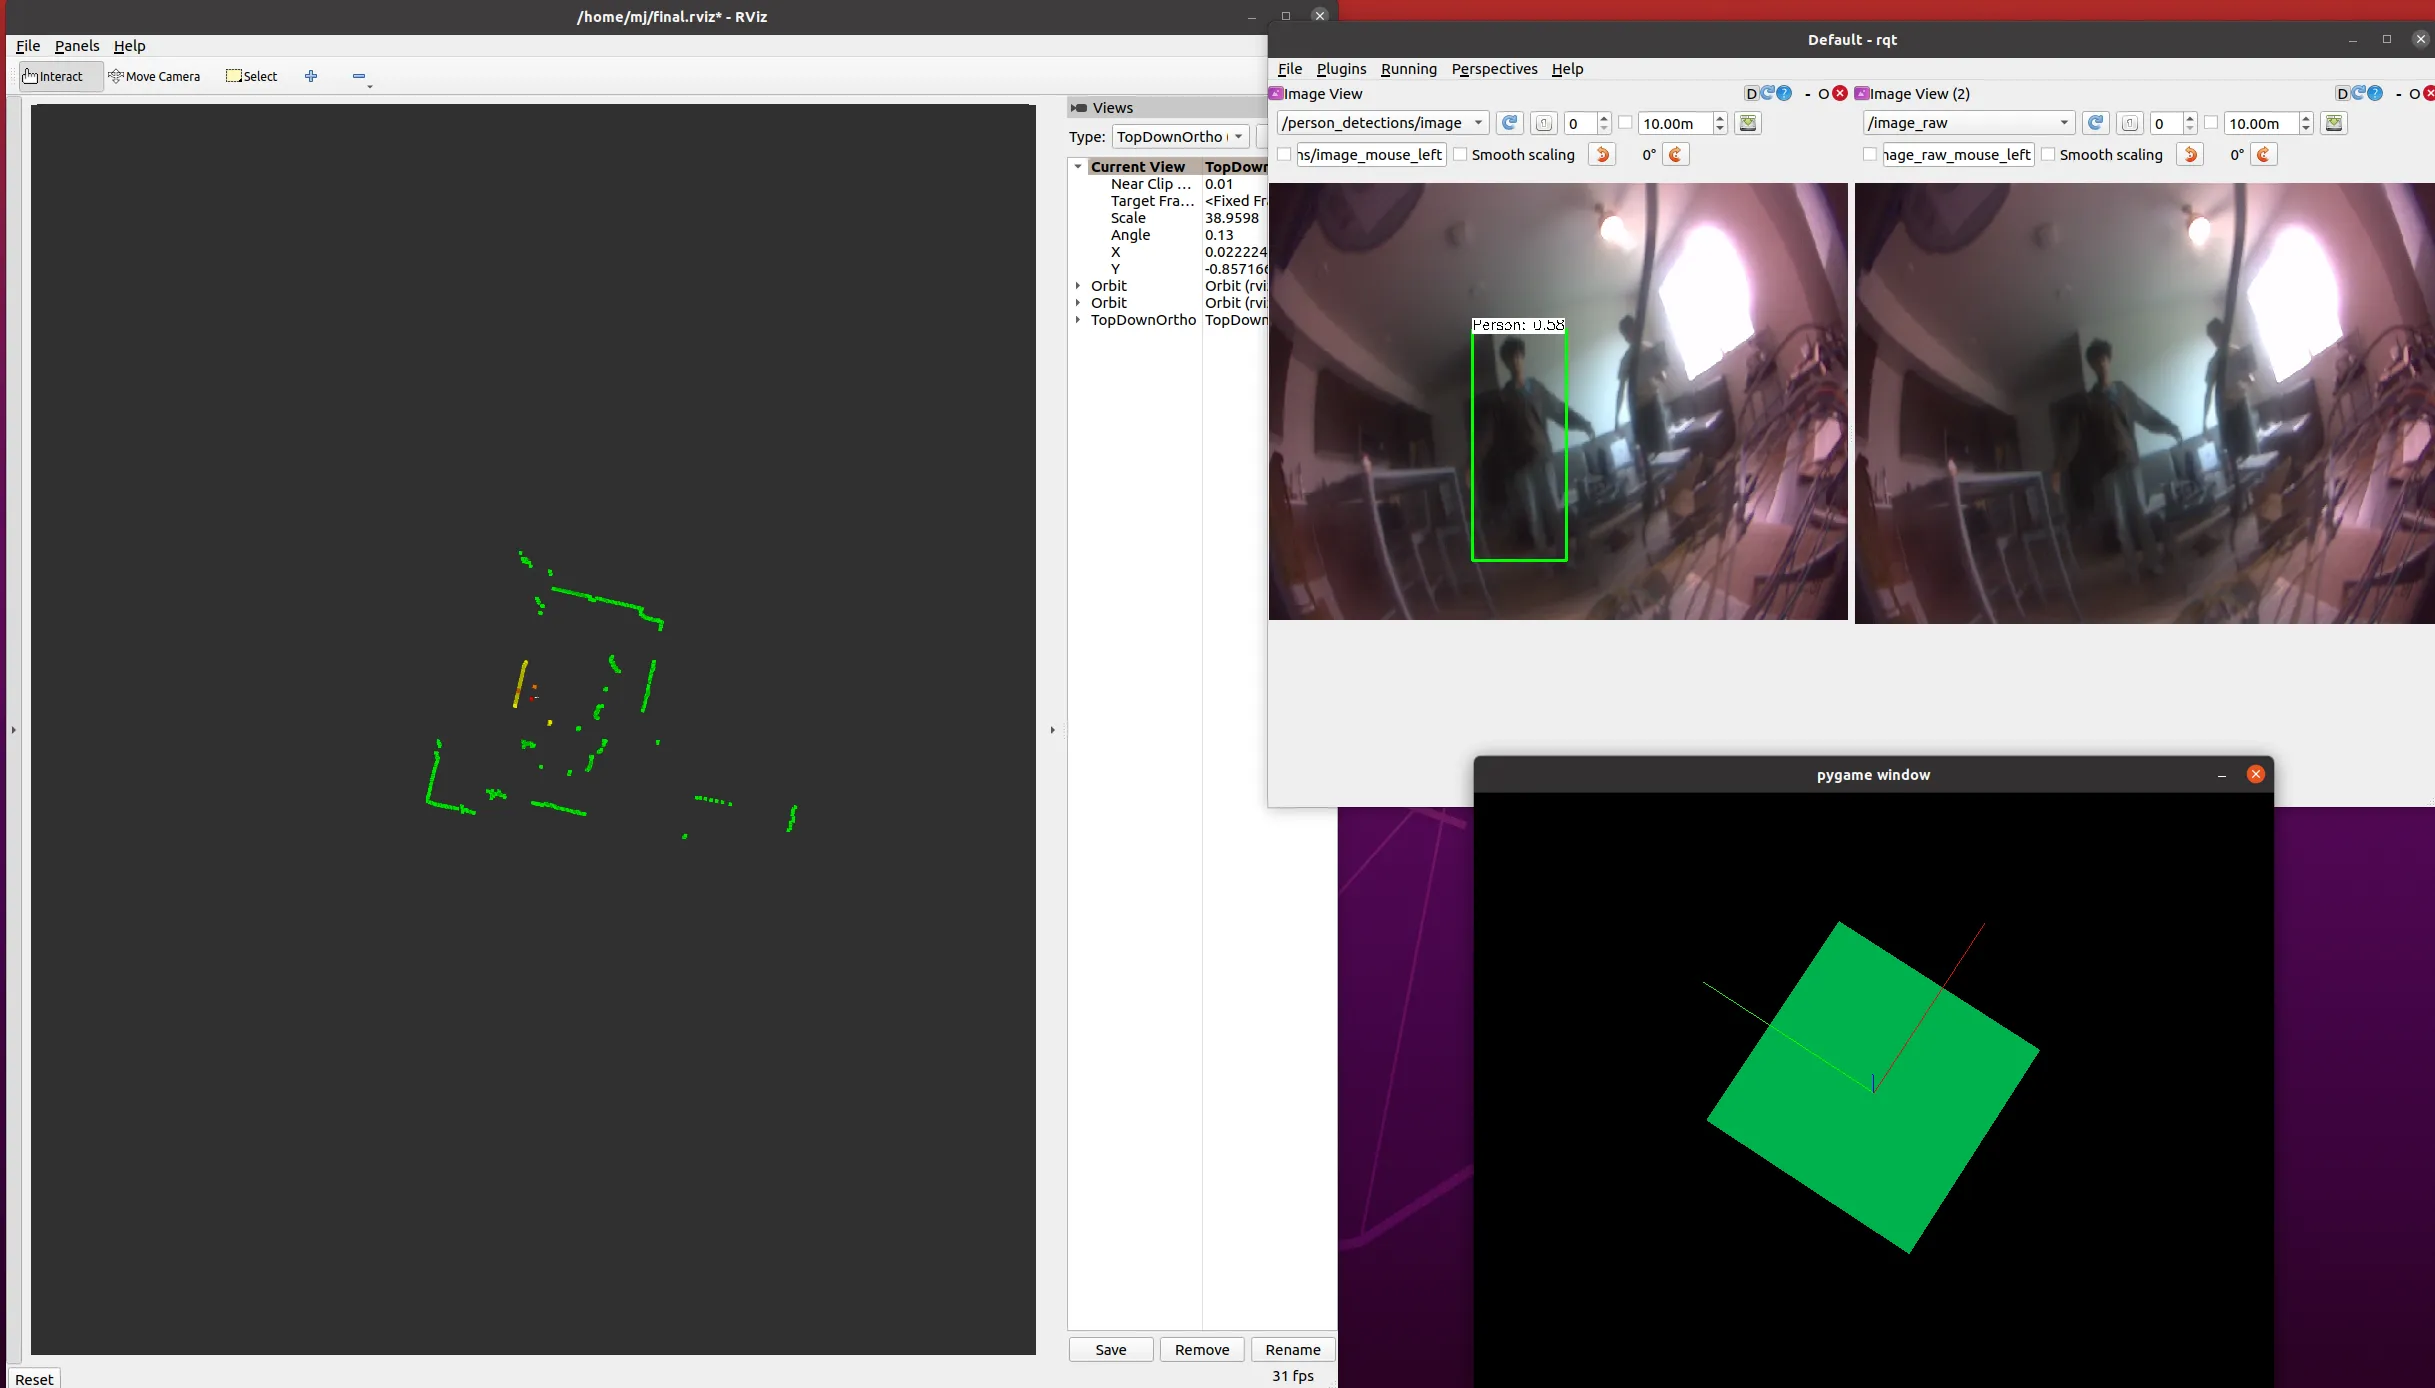
Task: Toggle image_mouse_left publishing checkbox
Action: (1285, 154)
